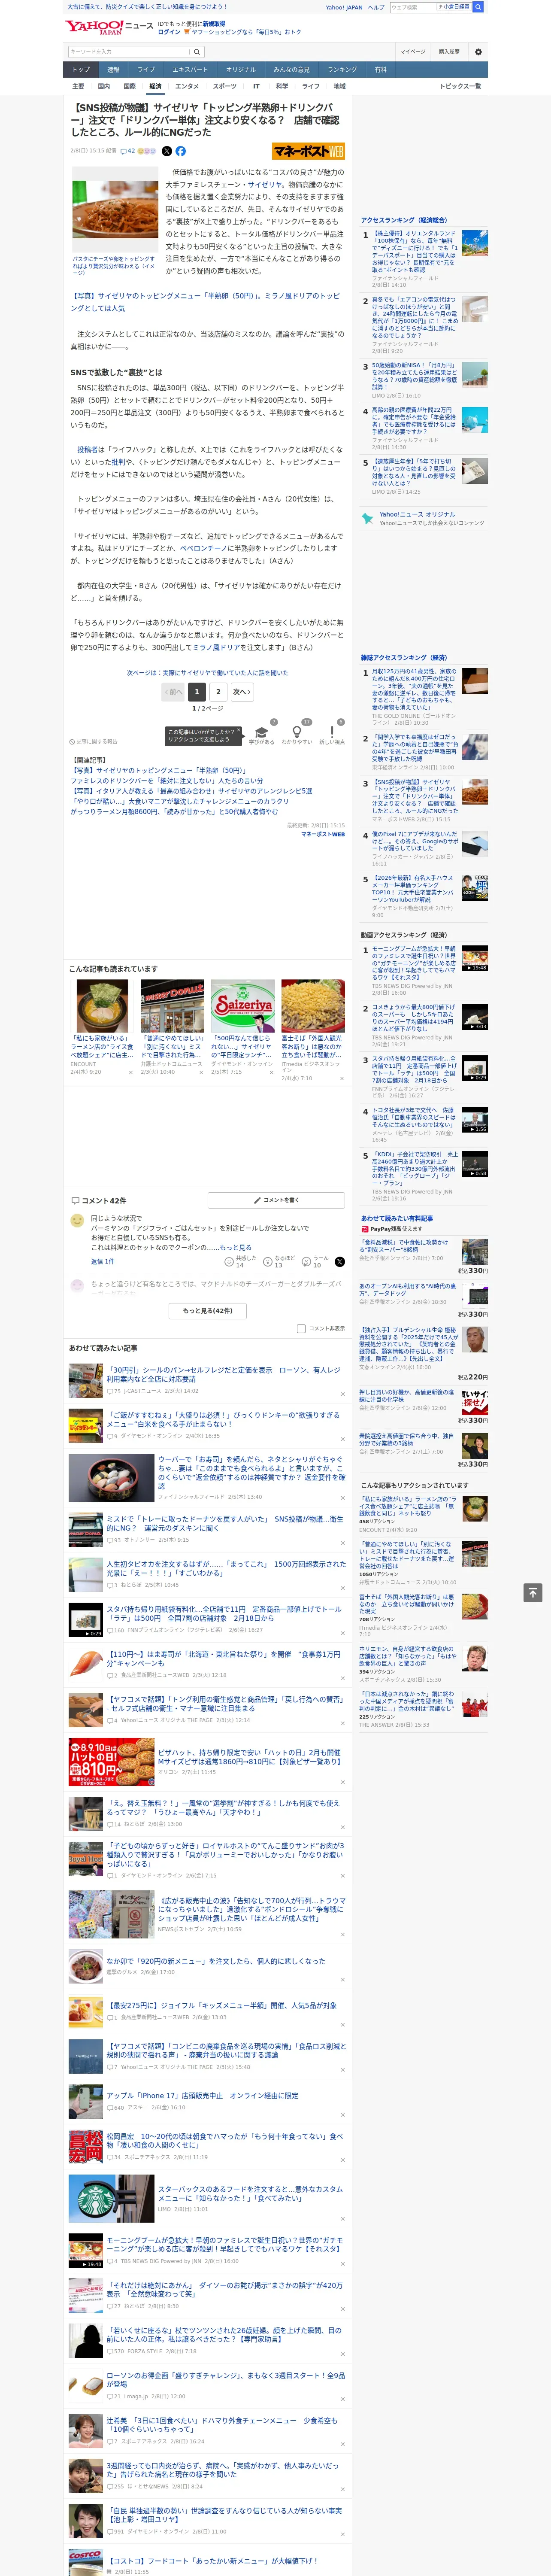Open 【写真】サイゼリヤのトッピングメニュー link in article body
This screenshot has height=2576, width=551.
click(206, 301)
